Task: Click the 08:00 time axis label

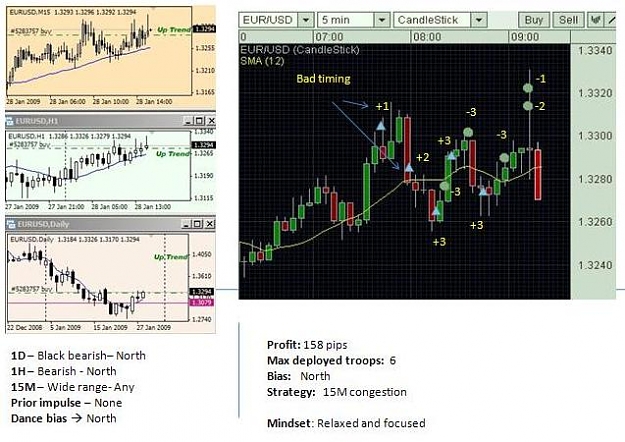Action: (x=427, y=37)
